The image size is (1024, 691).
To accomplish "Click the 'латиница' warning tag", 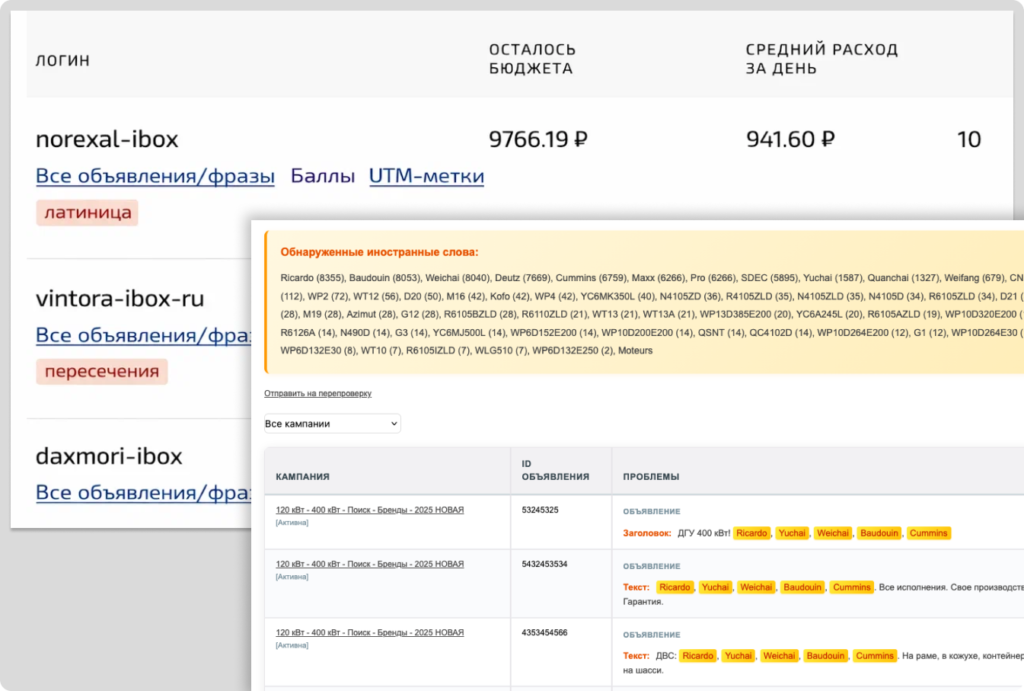I will coord(86,212).
